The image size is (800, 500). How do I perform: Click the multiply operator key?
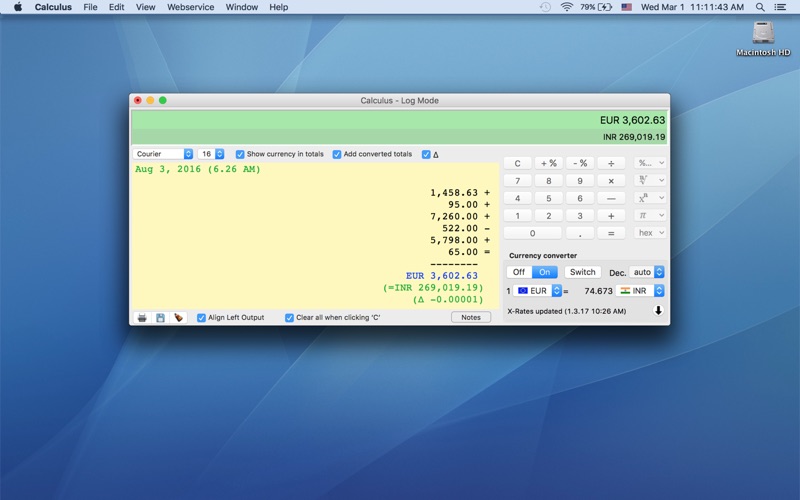click(611, 181)
